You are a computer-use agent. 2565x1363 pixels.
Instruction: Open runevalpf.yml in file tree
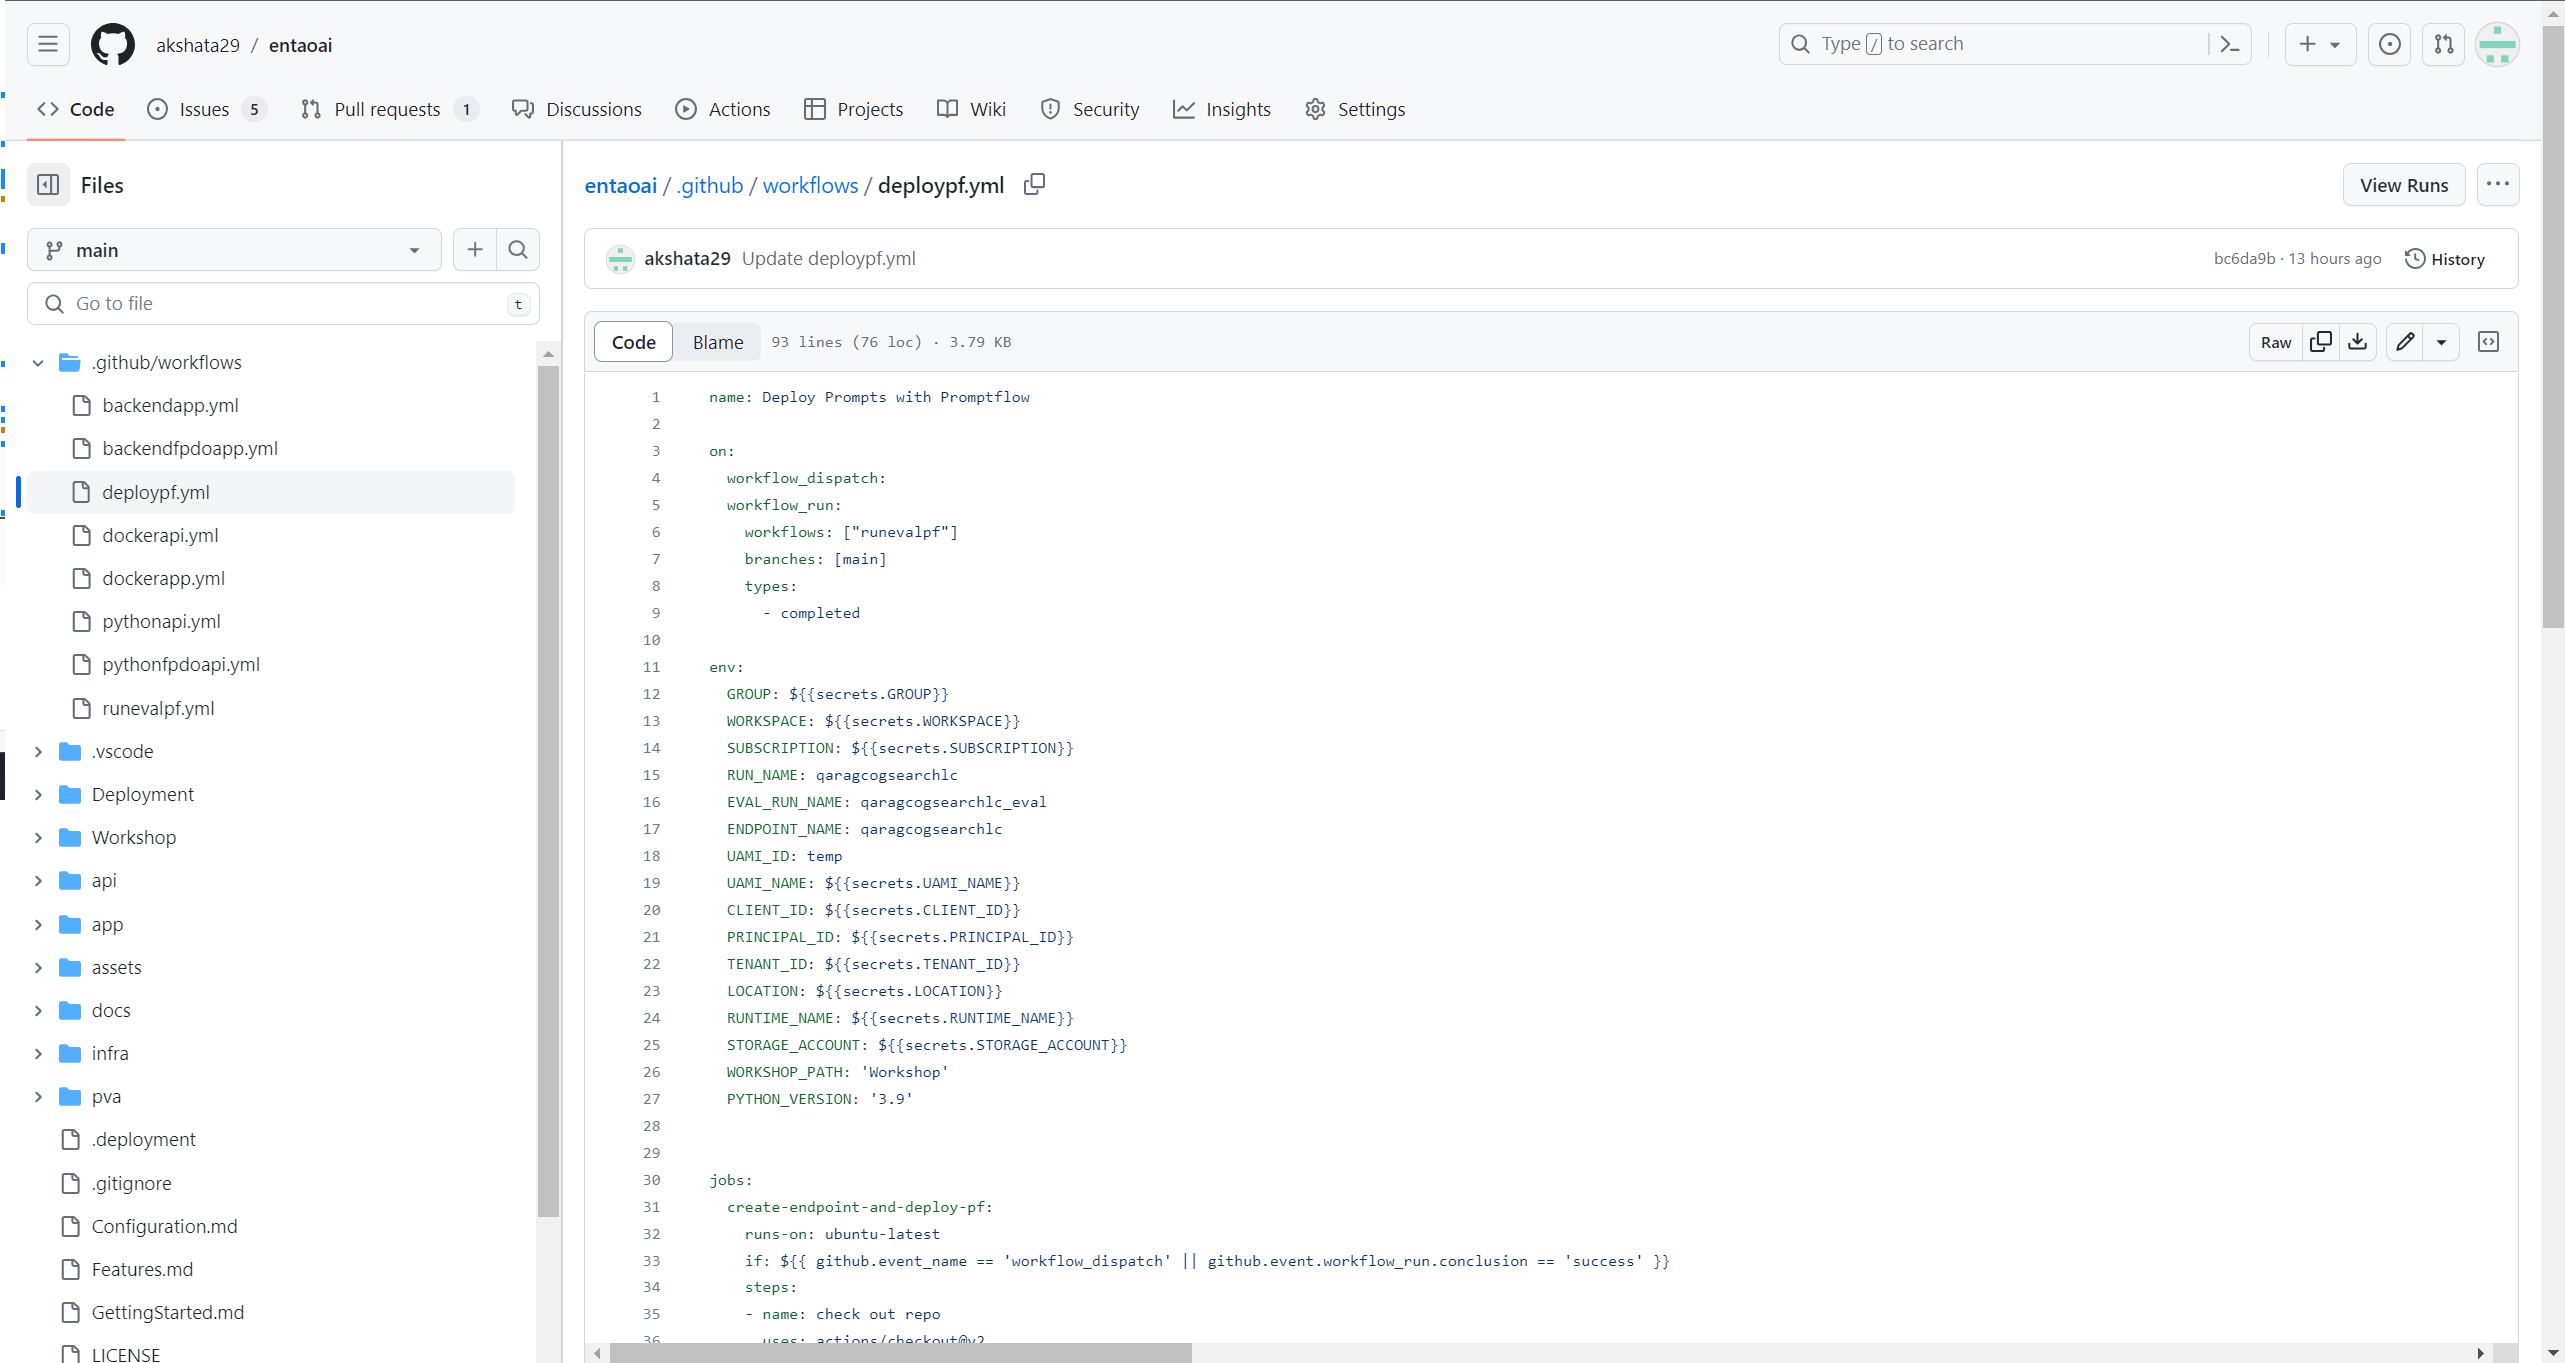click(x=158, y=709)
